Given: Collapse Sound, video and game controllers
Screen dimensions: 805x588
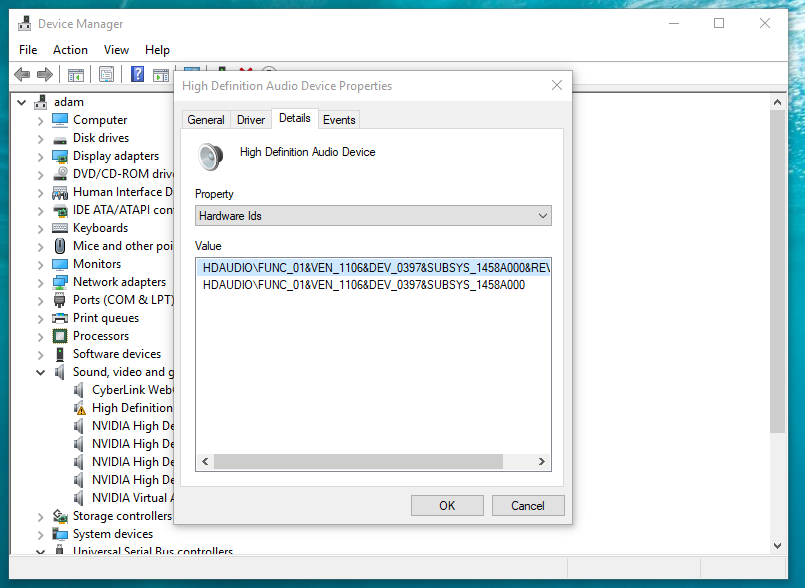Looking at the screenshot, I should 41,372.
